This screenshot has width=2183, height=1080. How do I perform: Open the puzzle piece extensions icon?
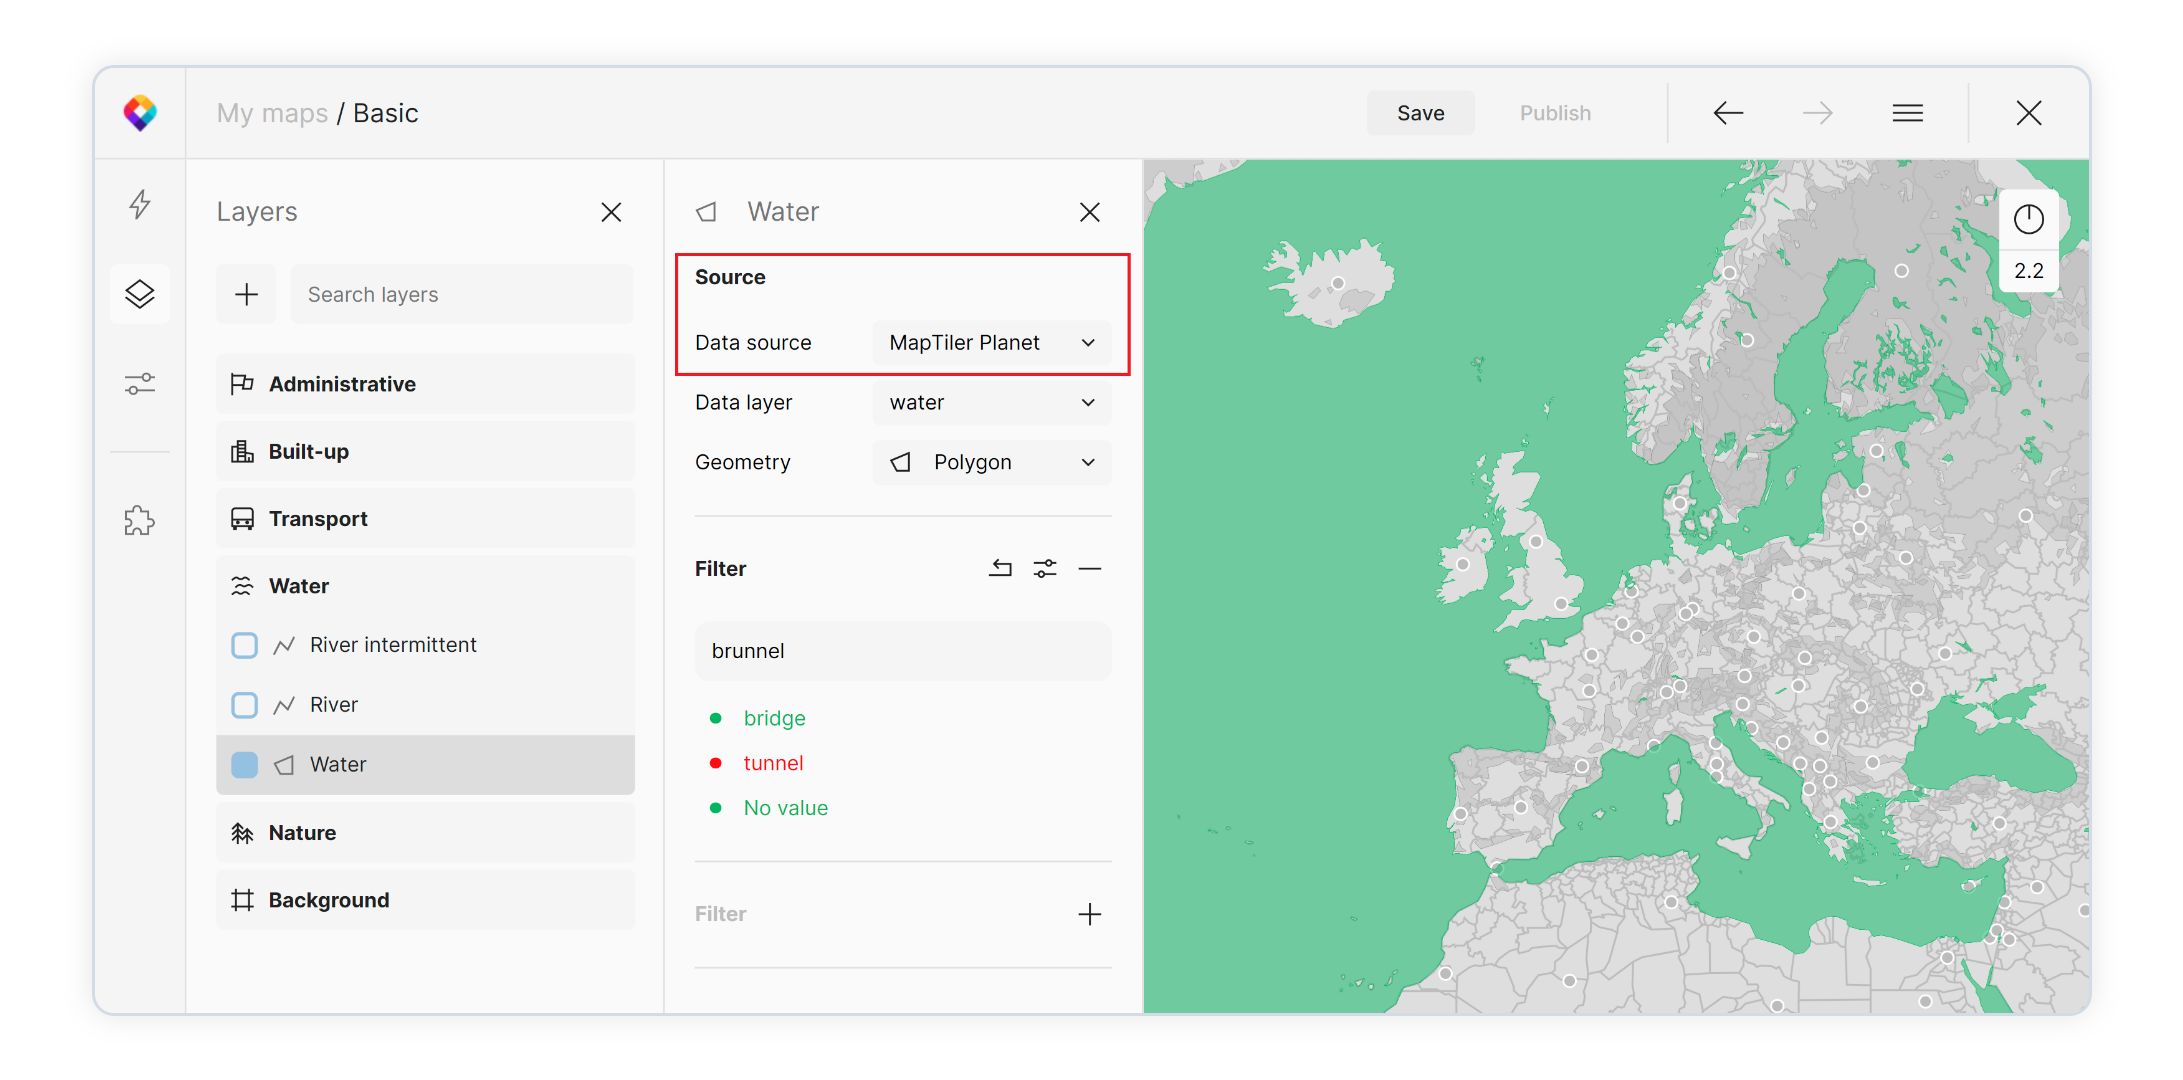tap(140, 521)
